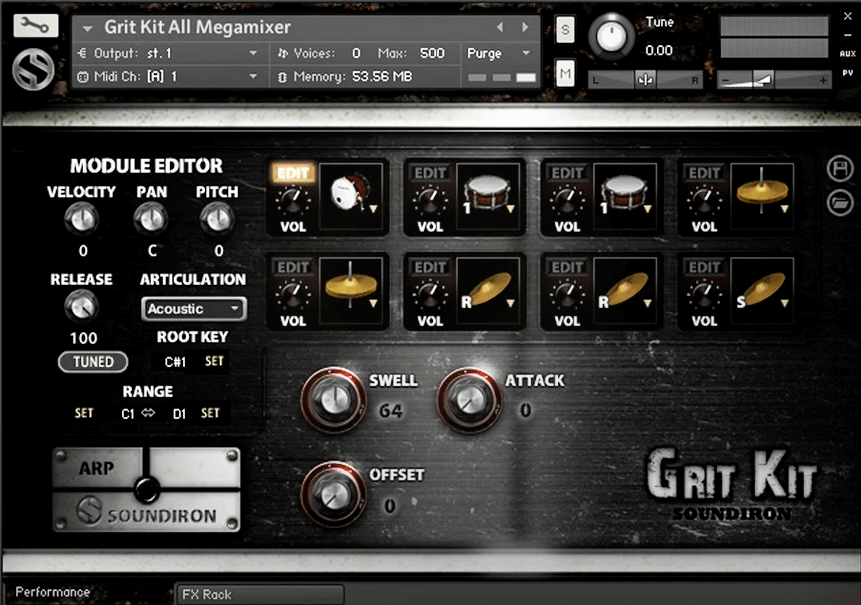Click the VELOCITY knob
The image size is (861, 605).
81,220
